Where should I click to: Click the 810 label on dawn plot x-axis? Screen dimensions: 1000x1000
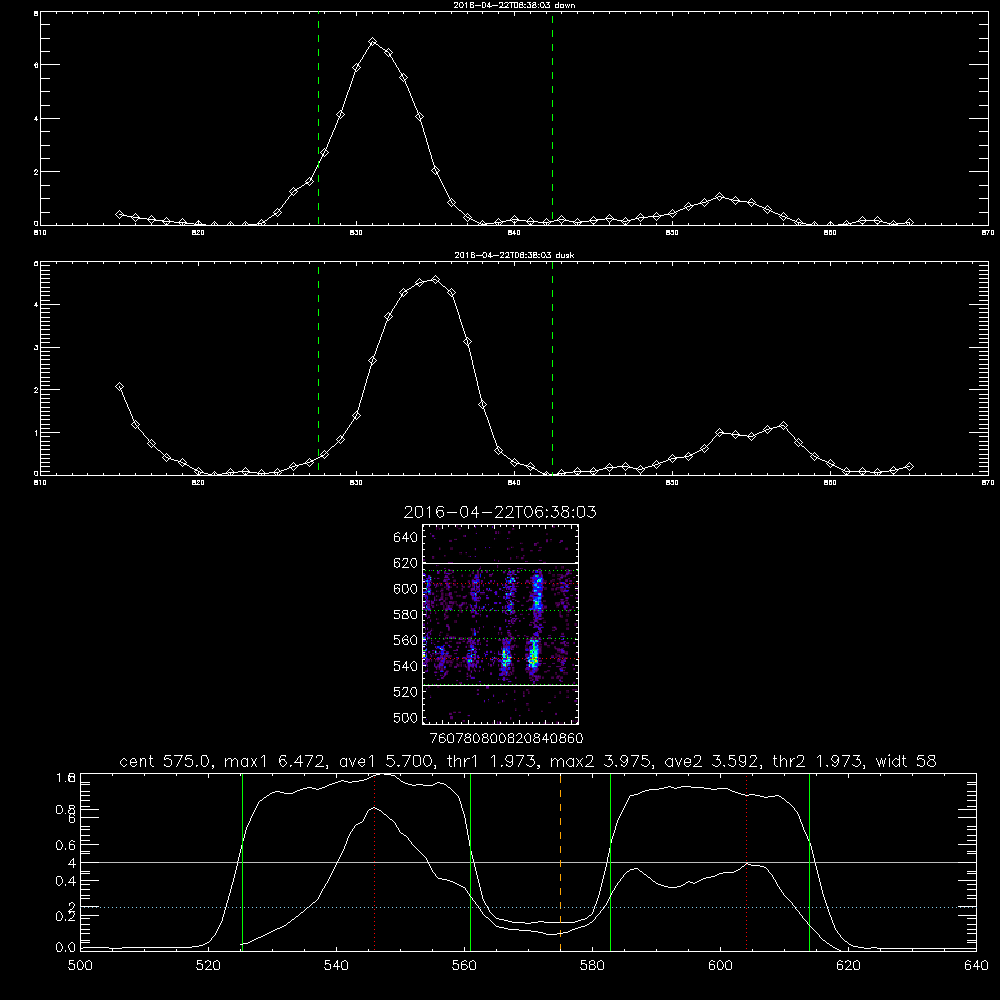[40, 233]
